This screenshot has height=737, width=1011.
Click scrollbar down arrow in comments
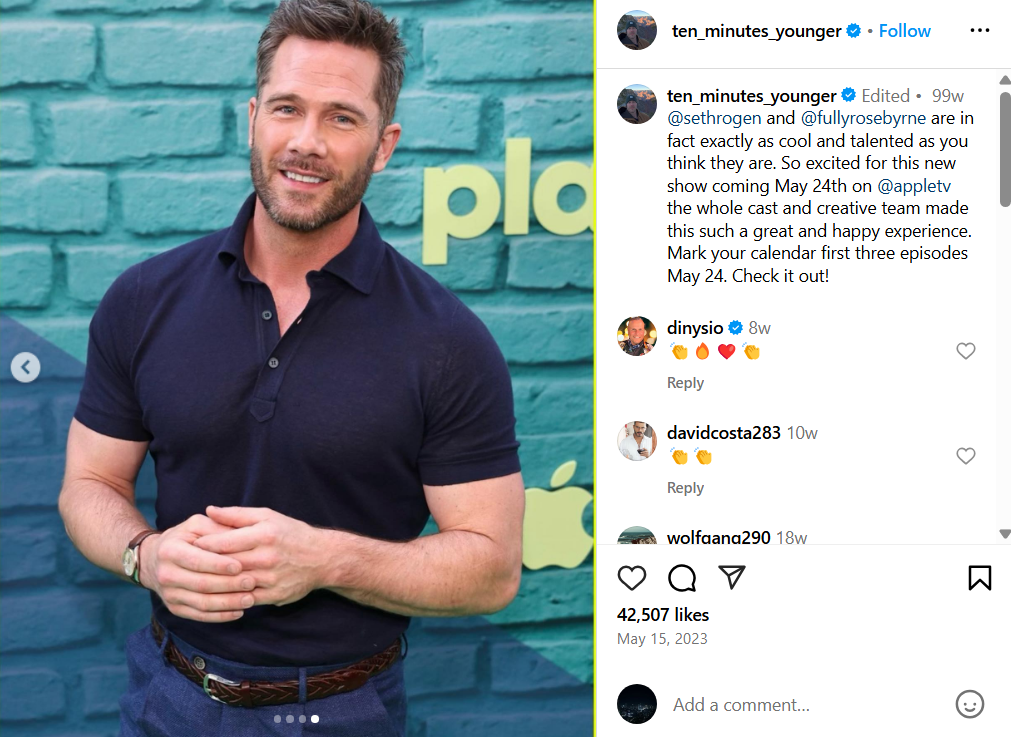tap(1005, 533)
